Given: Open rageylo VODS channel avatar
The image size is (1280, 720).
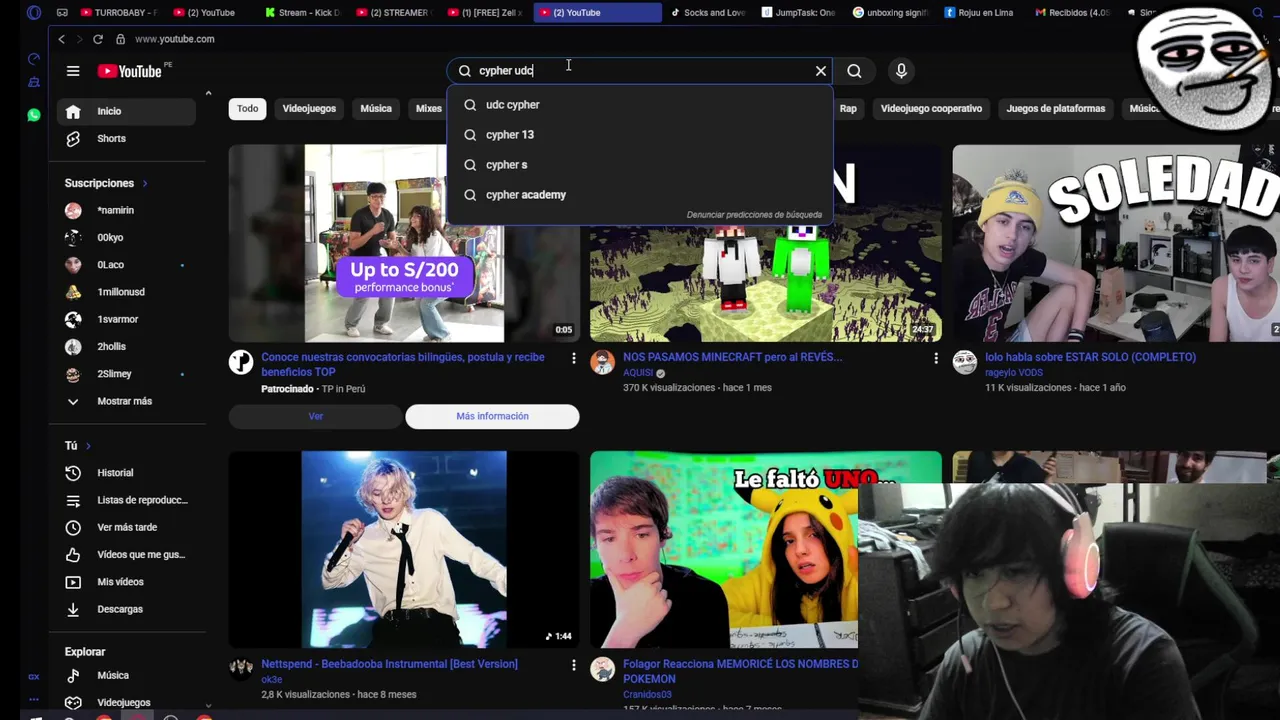Looking at the screenshot, I should pyautogui.click(x=964, y=362).
